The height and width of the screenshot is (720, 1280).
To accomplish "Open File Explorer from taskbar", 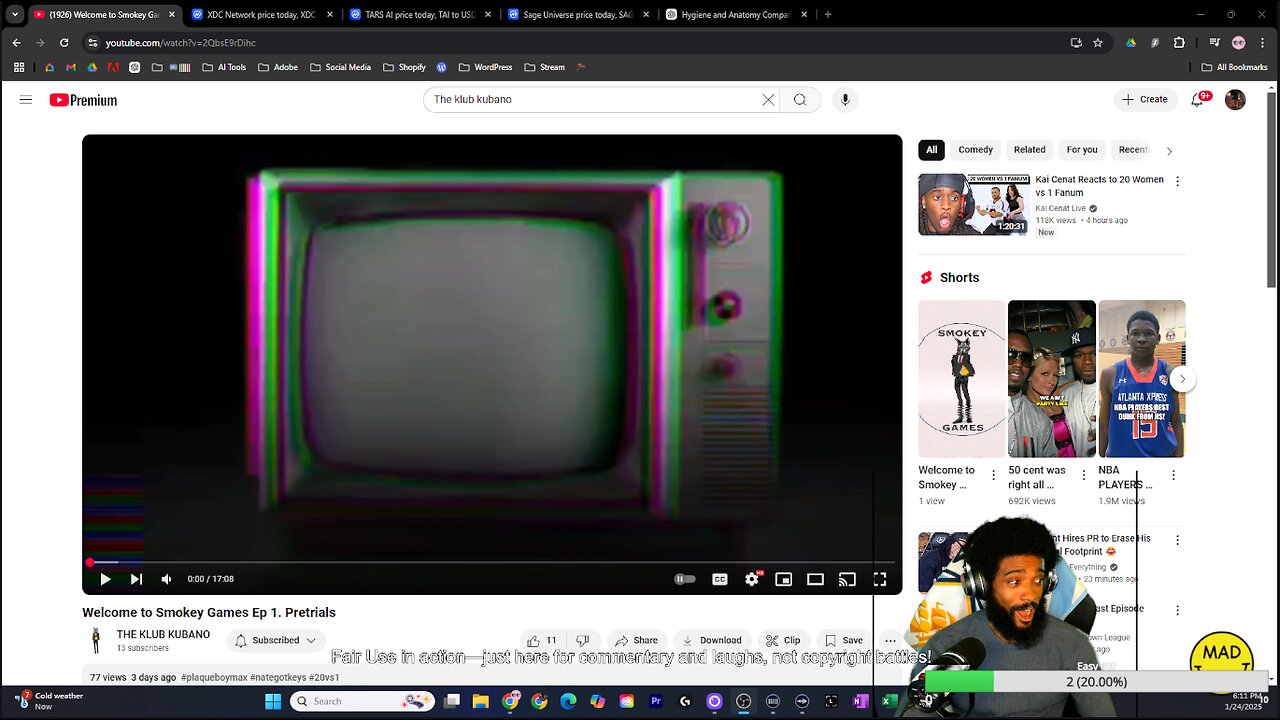I will pyautogui.click(x=480, y=702).
